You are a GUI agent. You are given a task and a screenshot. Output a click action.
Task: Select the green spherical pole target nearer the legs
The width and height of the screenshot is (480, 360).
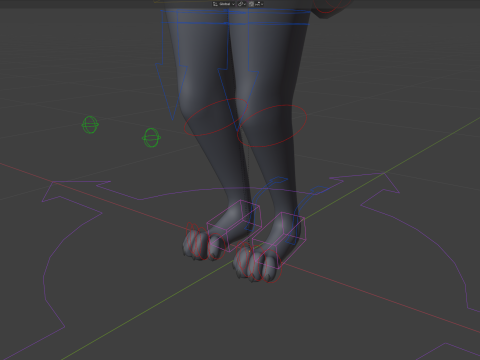click(x=151, y=137)
